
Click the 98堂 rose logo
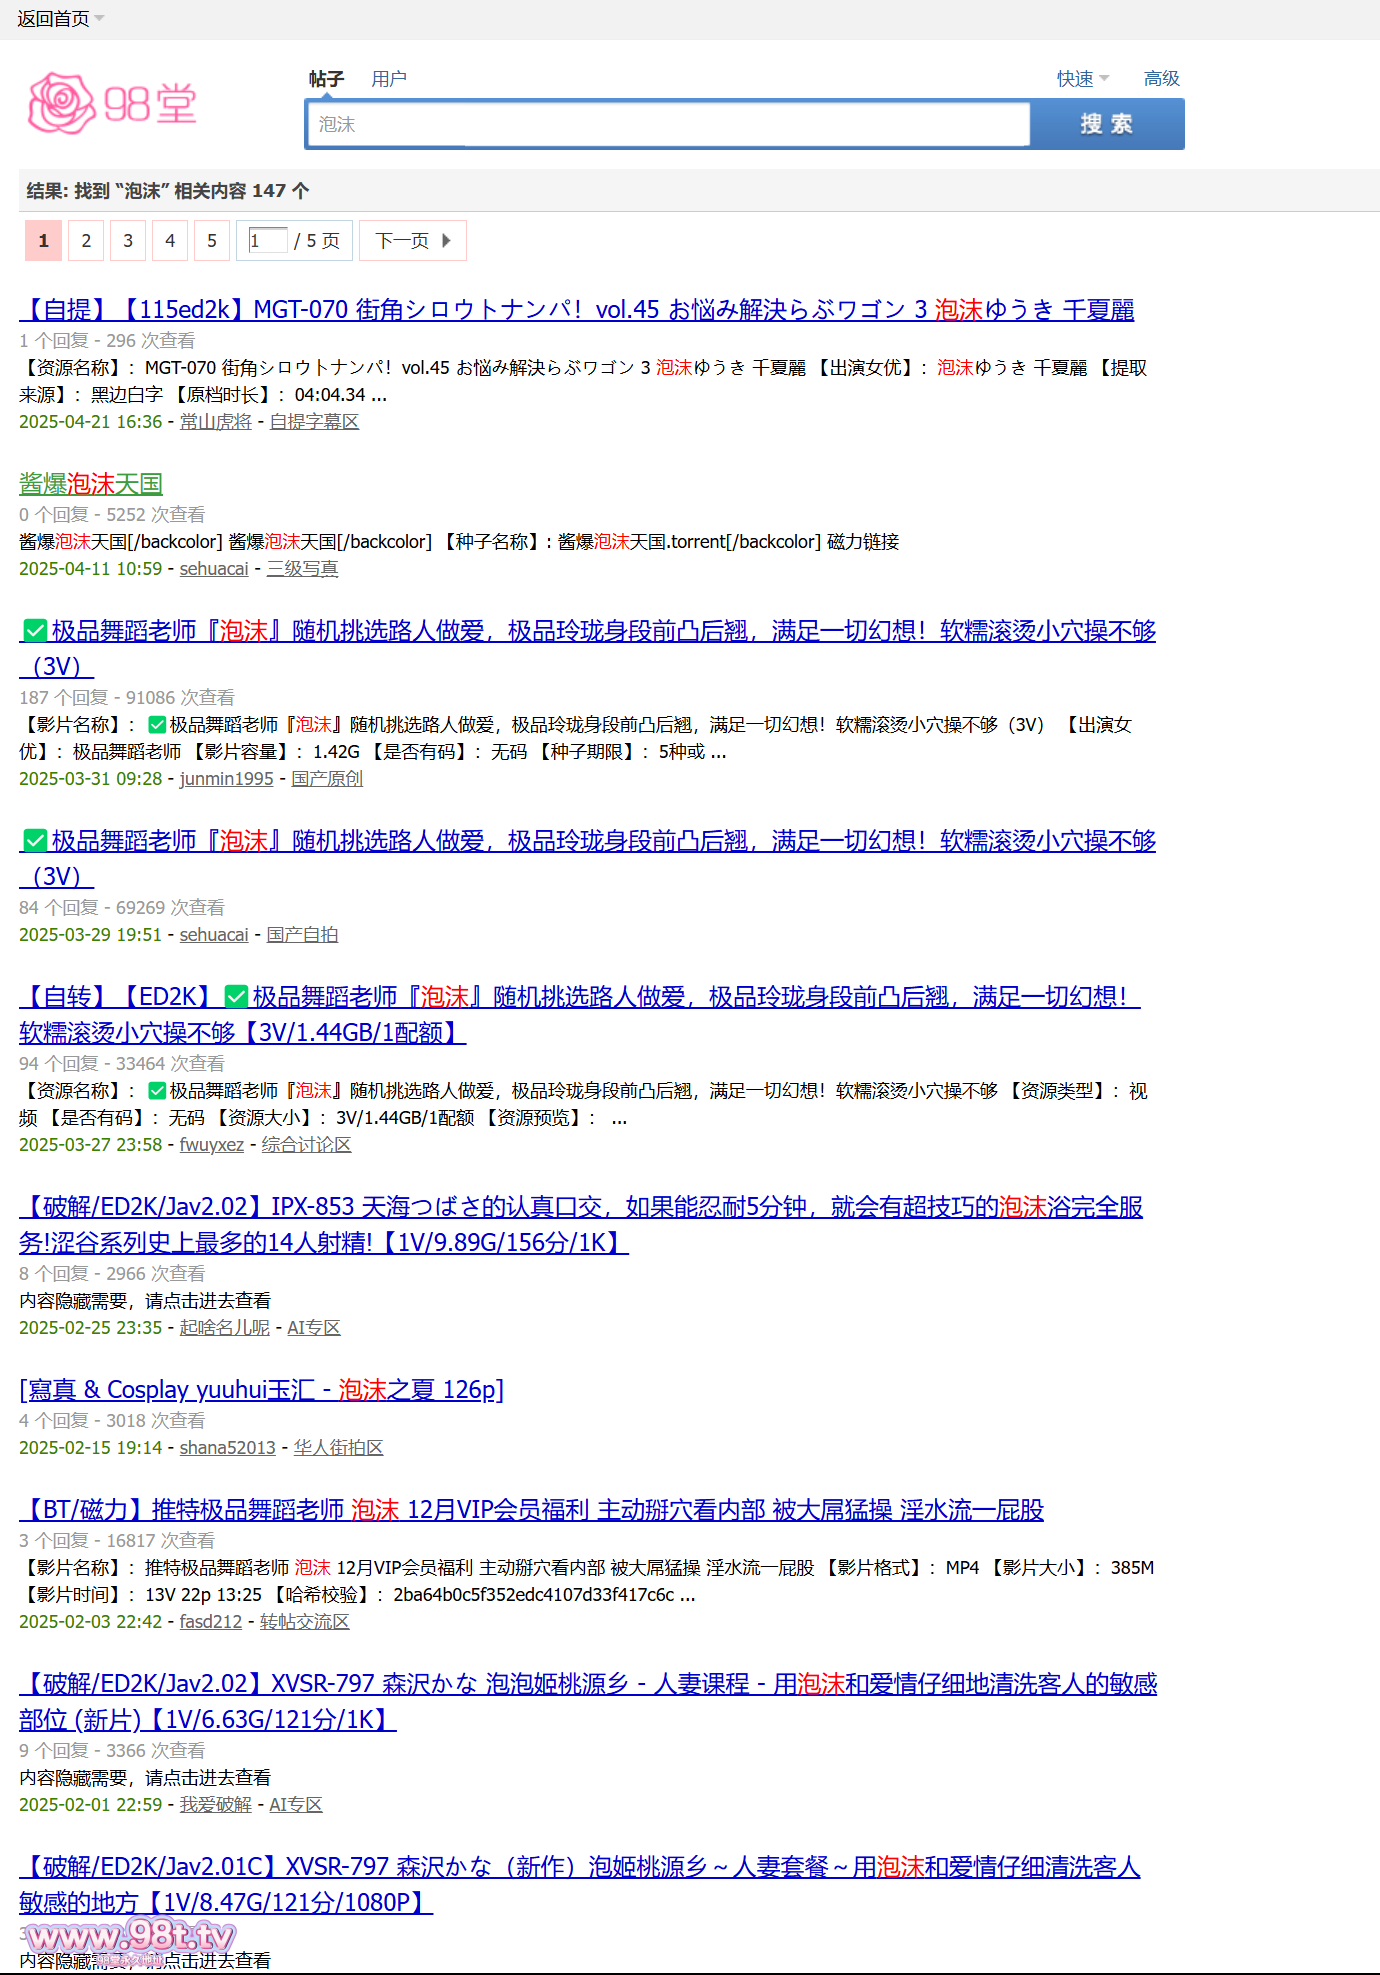[x=111, y=103]
